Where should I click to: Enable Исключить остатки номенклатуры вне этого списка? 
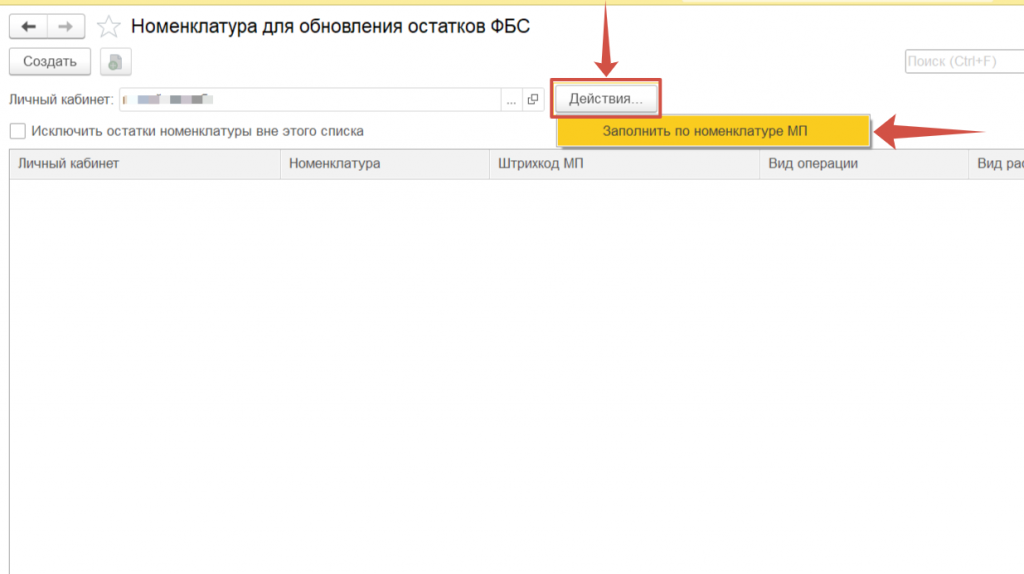click(x=17, y=131)
